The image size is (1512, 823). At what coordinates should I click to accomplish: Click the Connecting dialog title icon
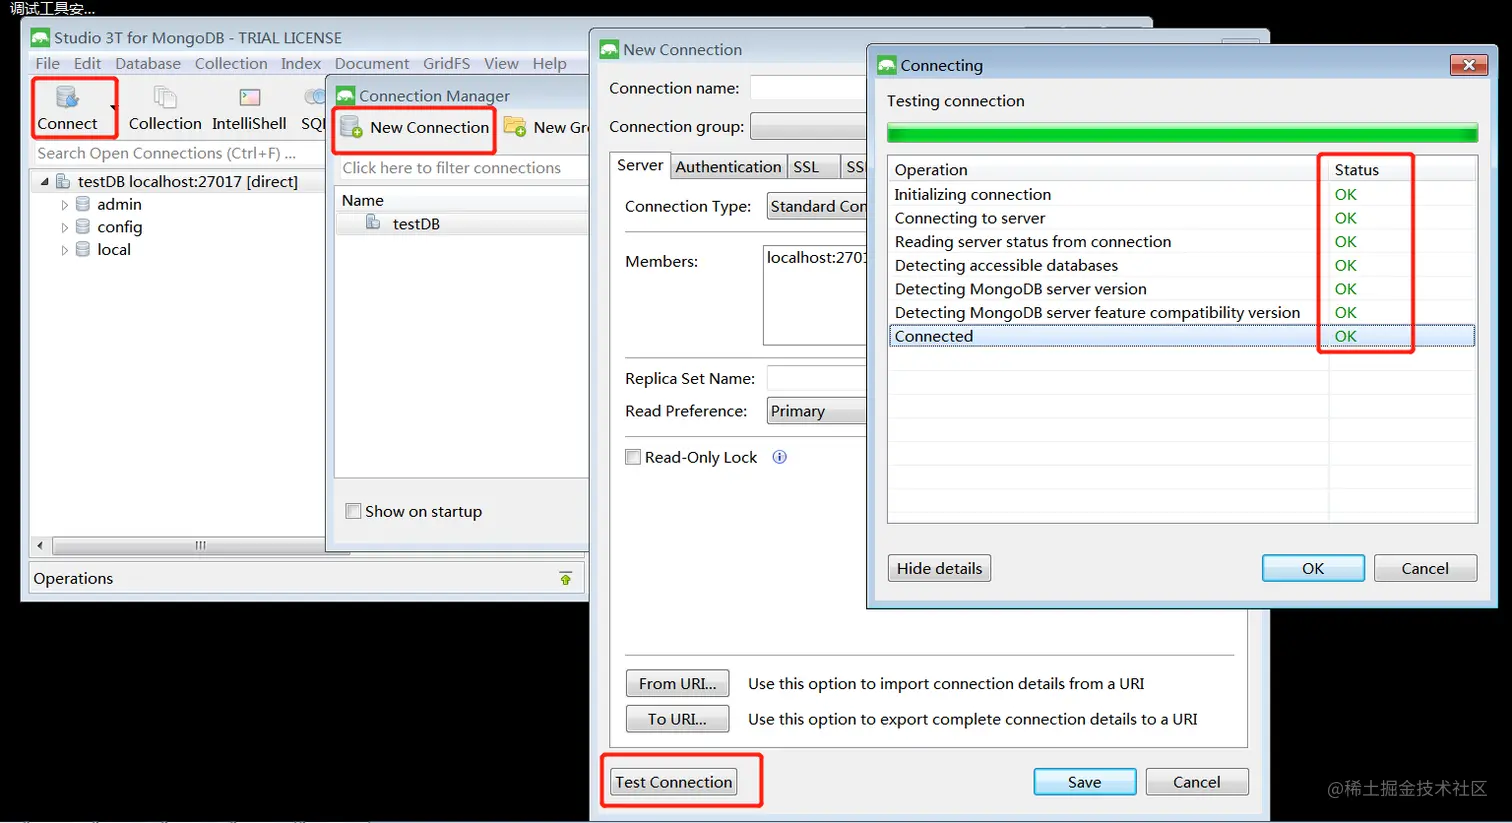point(887,65)
